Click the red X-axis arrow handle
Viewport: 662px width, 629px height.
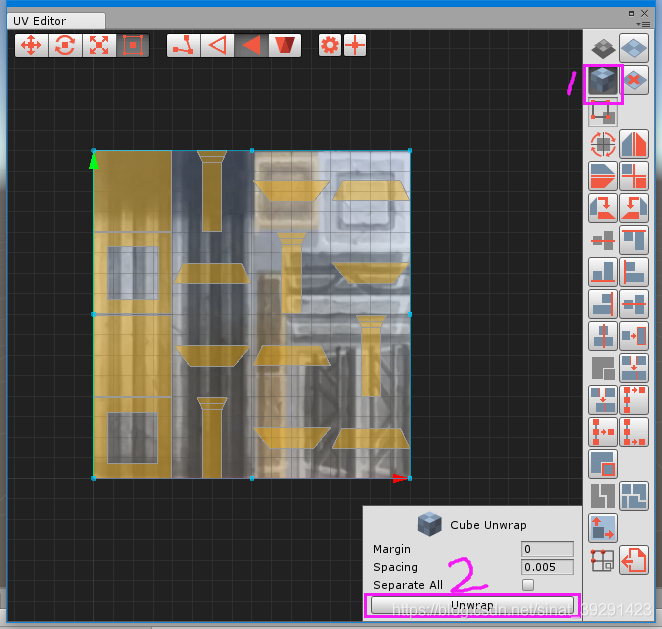[x=400, y=478]
